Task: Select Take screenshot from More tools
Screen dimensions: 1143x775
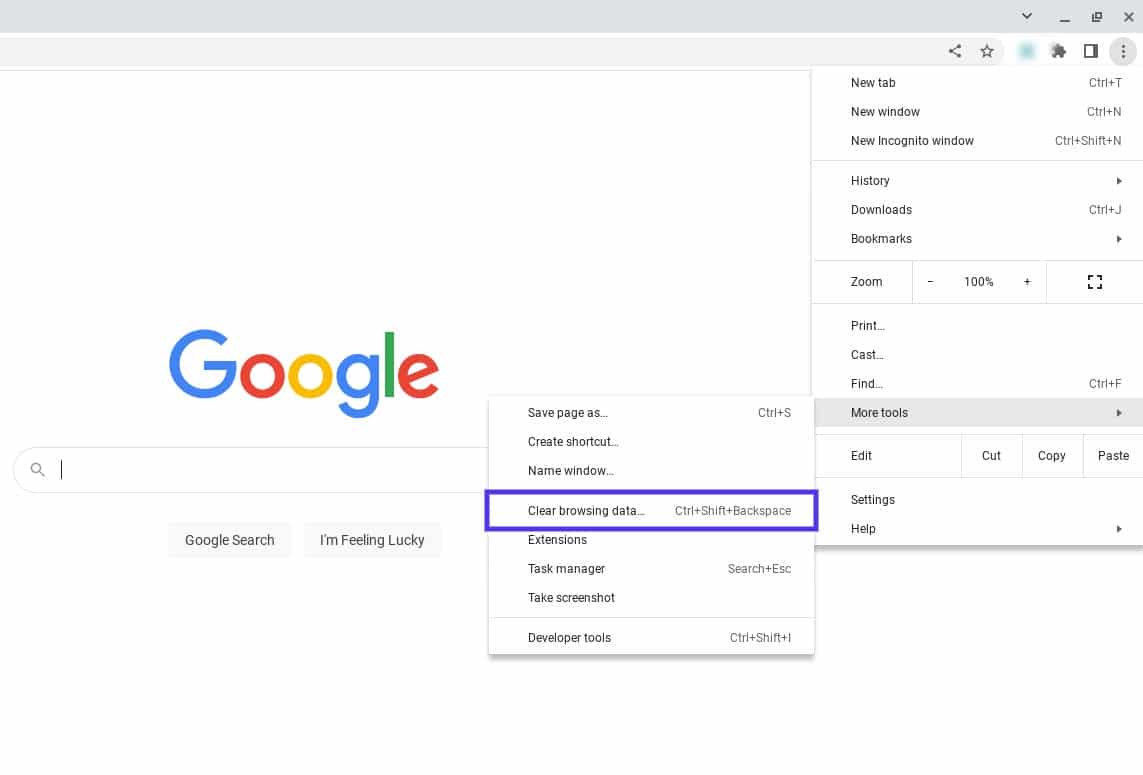Action: click(571, 597)
